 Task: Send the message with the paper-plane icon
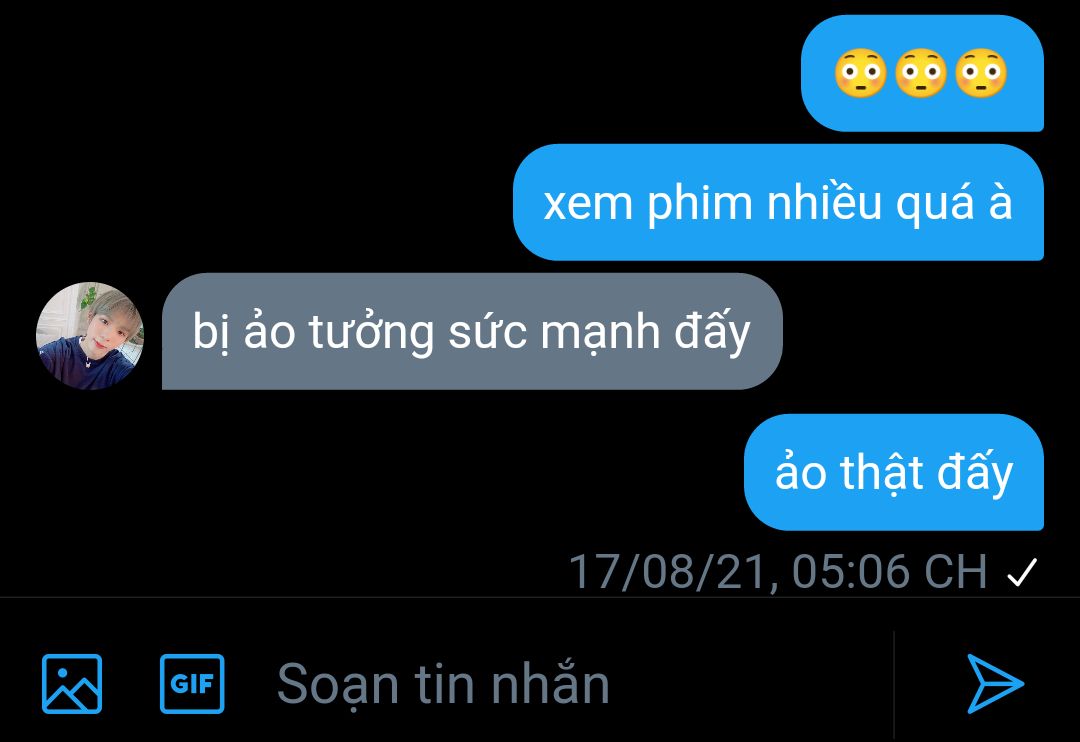[x=995, y=683]
